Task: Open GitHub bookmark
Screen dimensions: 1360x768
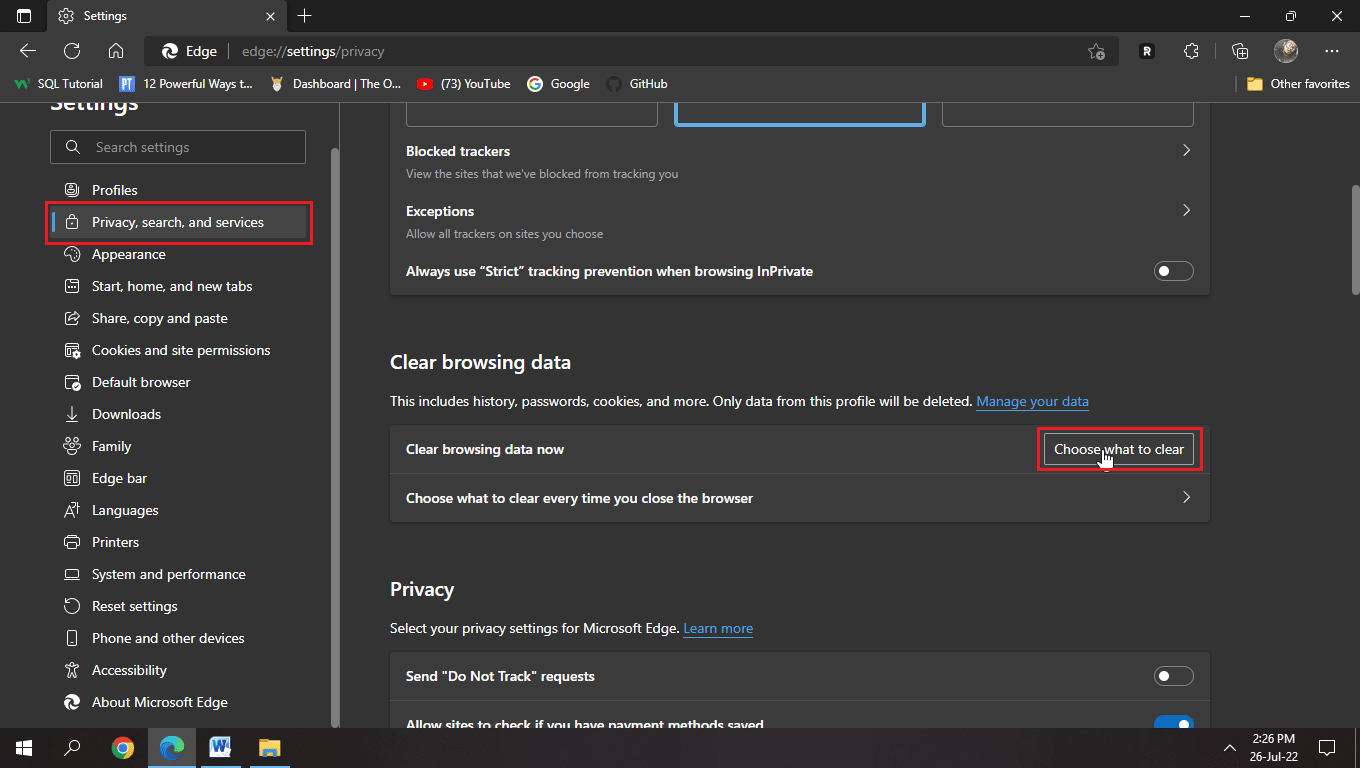Action: click(636, 84)
